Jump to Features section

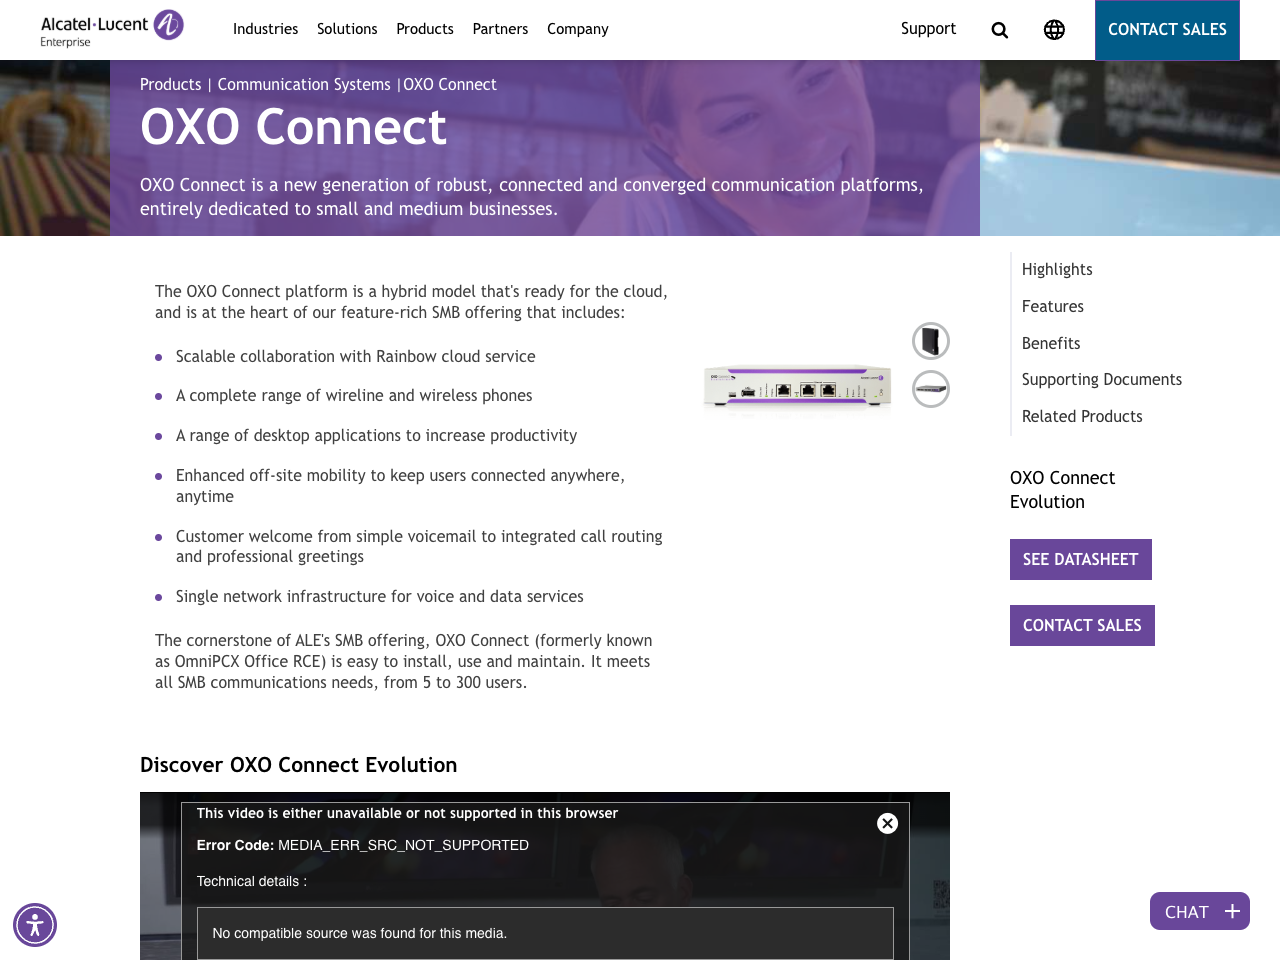point(1053,306)
